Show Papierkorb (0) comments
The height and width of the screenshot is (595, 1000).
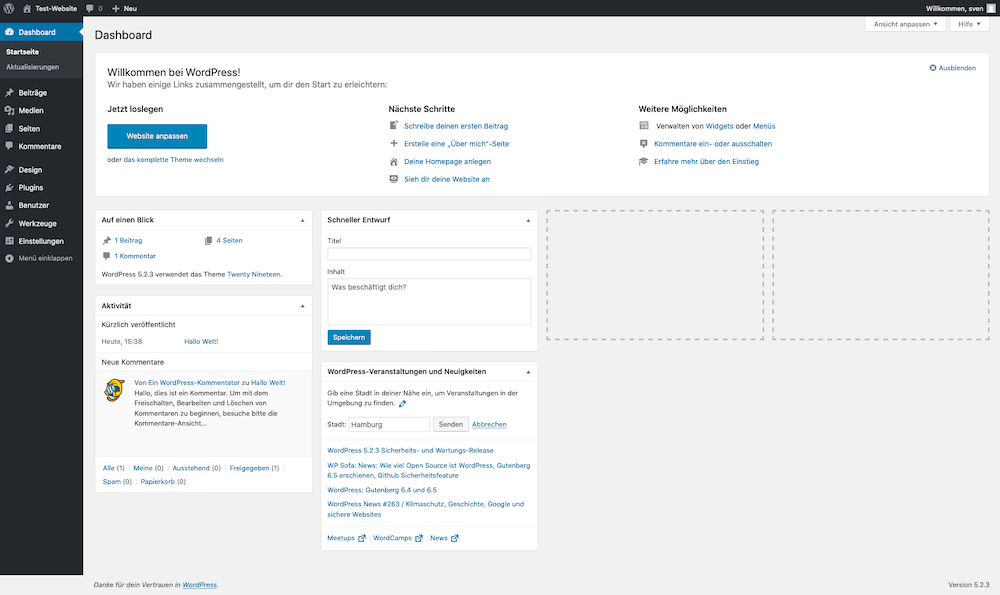pyautogui.click(x=163, y=481)
